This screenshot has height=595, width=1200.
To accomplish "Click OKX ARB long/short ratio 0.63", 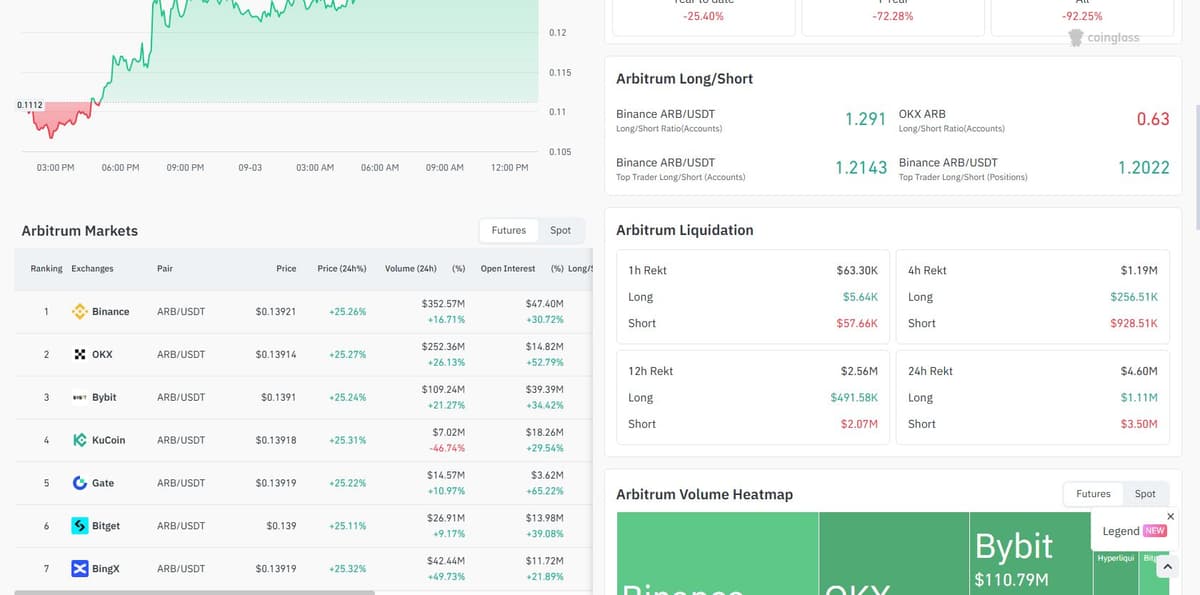I will pyautogui.click(x=1153, y=119).
